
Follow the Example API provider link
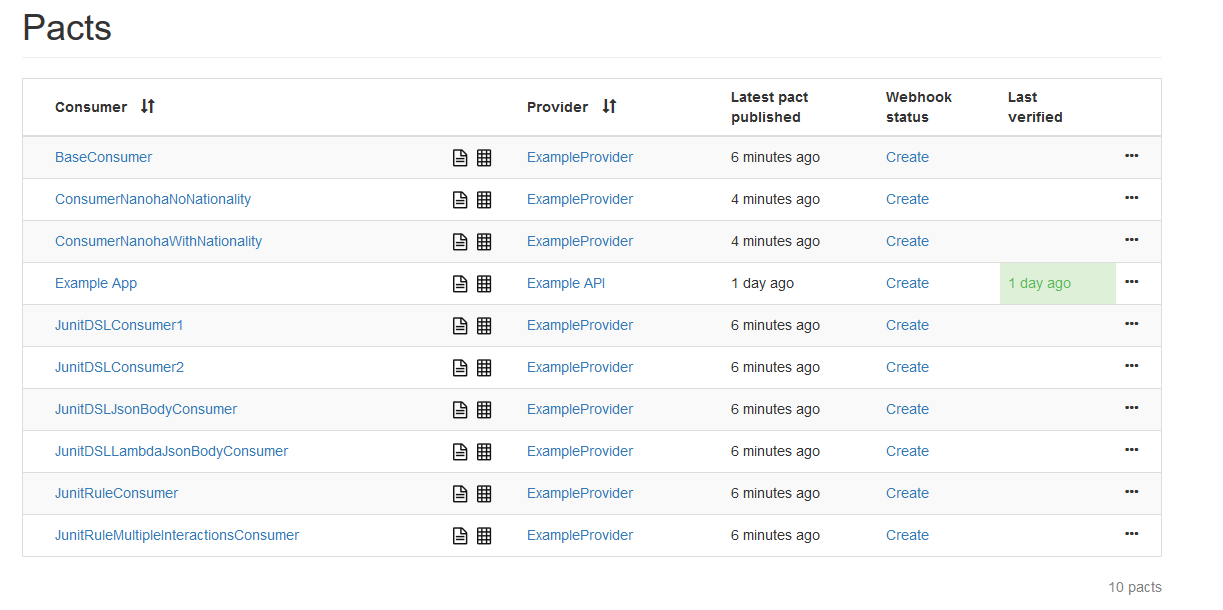pos(566,283)
